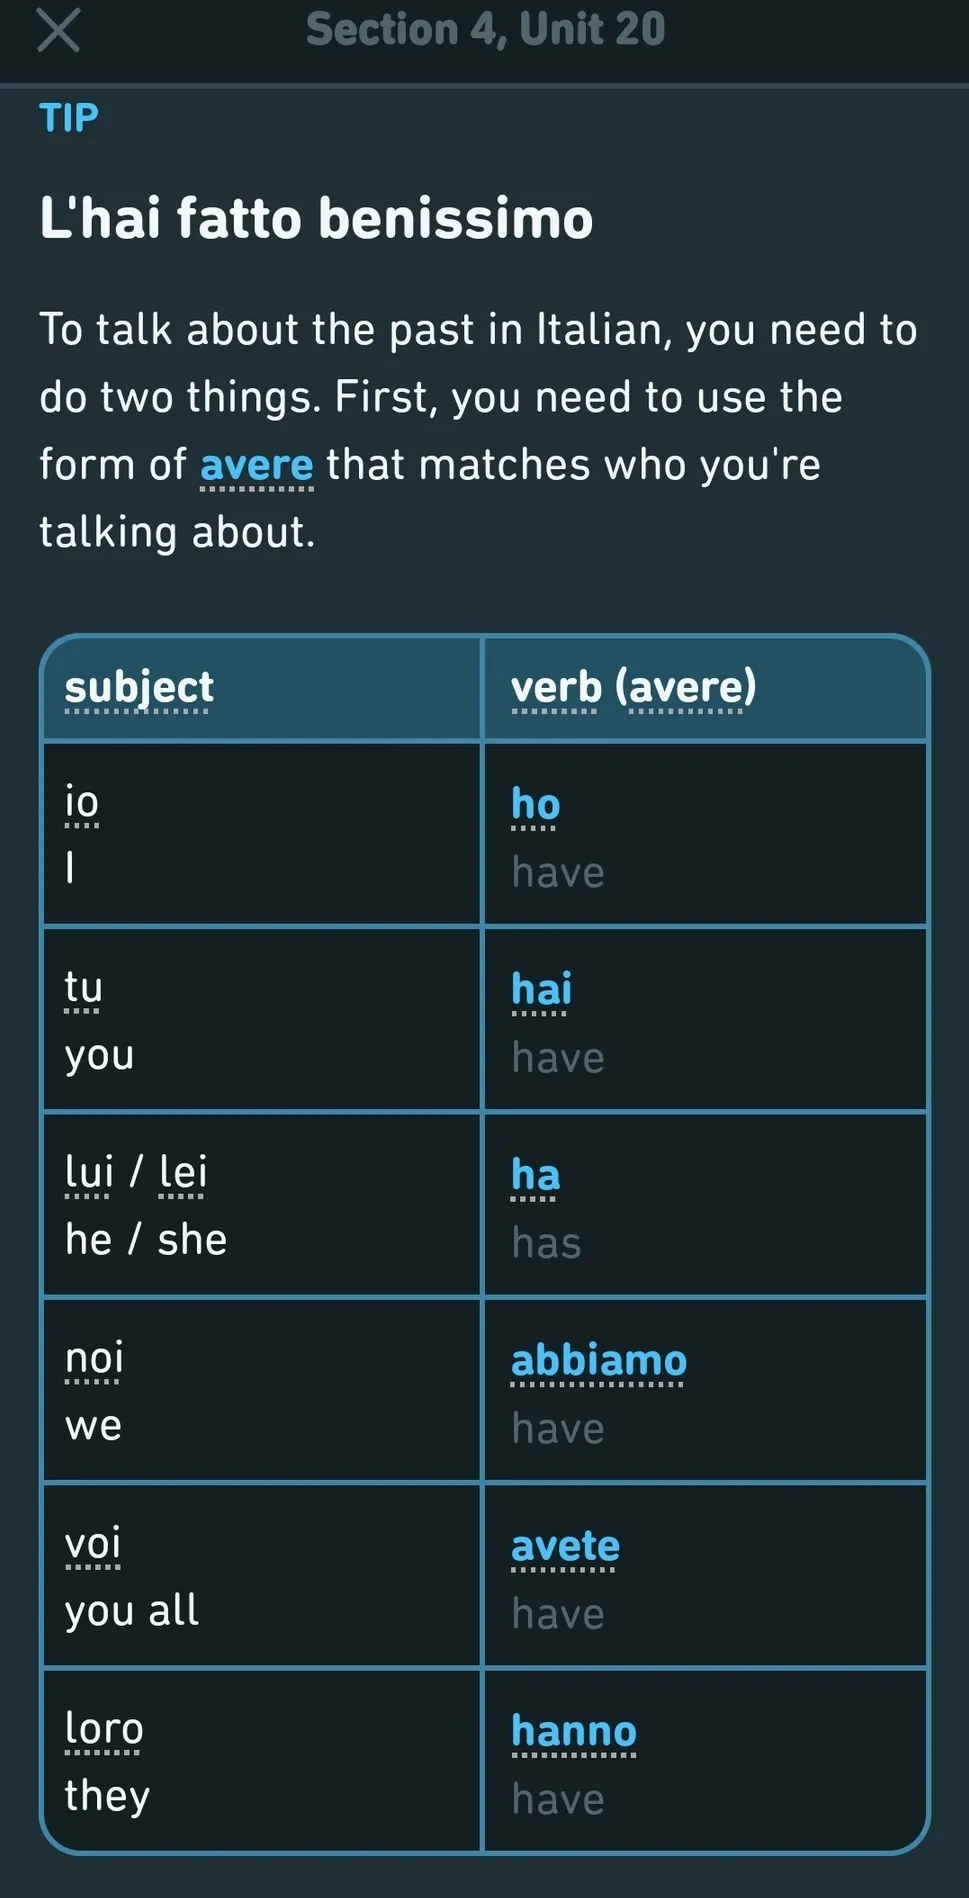Tap the 'subject' column header
The height and width of the screenshot is (1898, 969).
[x=139, y=687]
